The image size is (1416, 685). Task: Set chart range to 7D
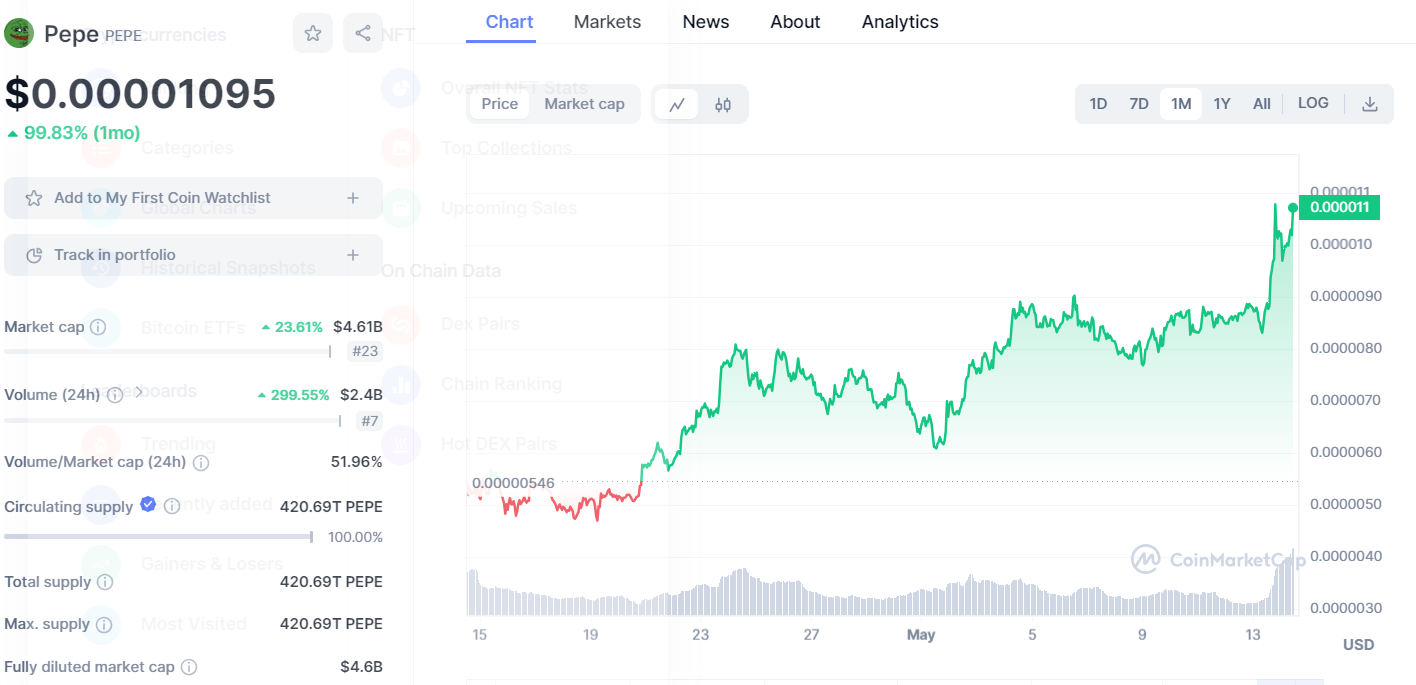[x=1139, y=104]
